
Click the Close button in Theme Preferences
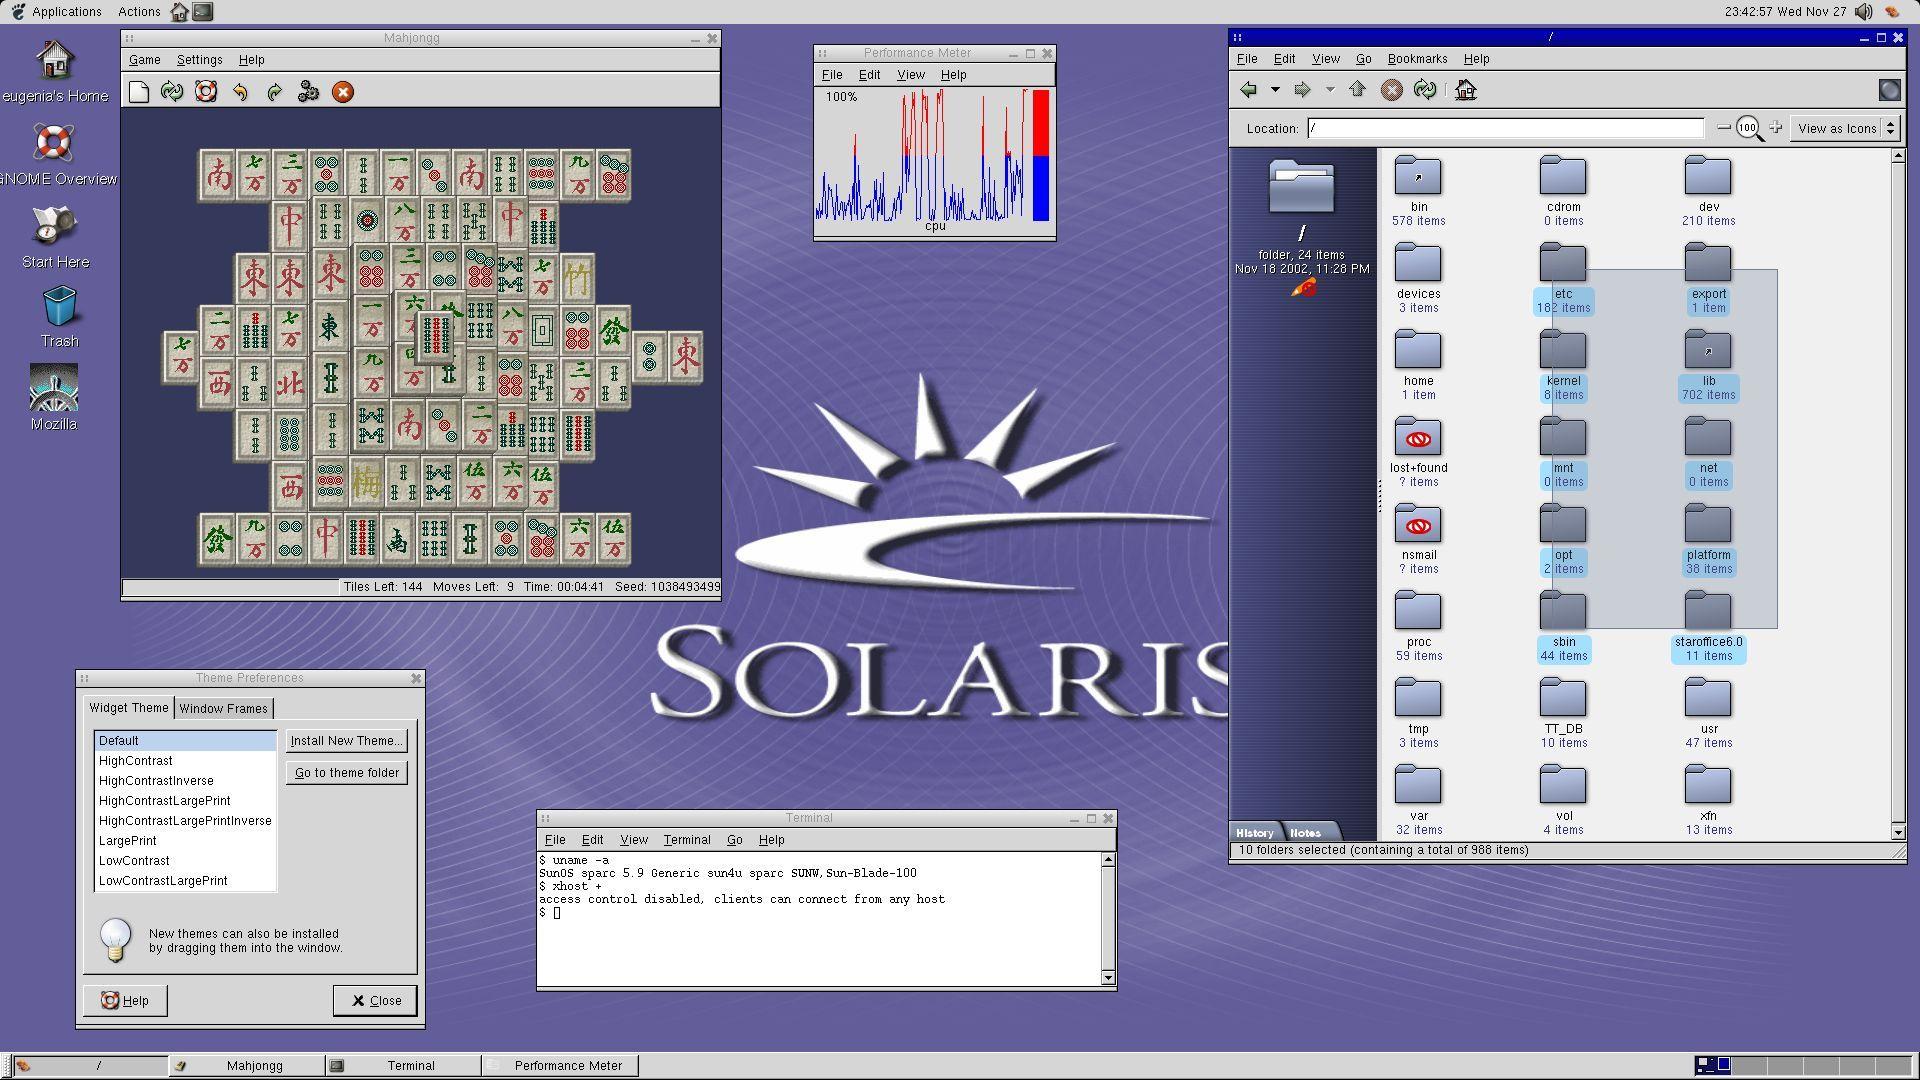click(x=375, y=1000)
